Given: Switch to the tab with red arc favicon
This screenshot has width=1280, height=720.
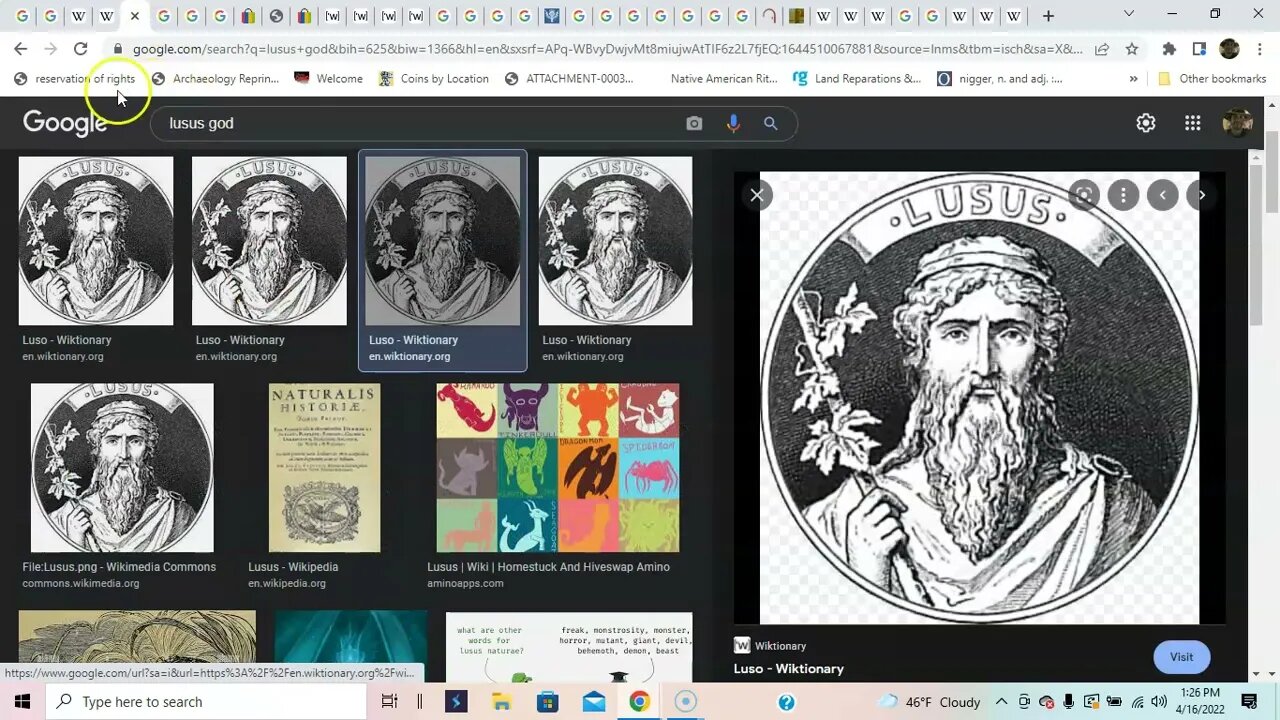Looking at the screenshot, I should pyautogui.click(x=768, y=16).
